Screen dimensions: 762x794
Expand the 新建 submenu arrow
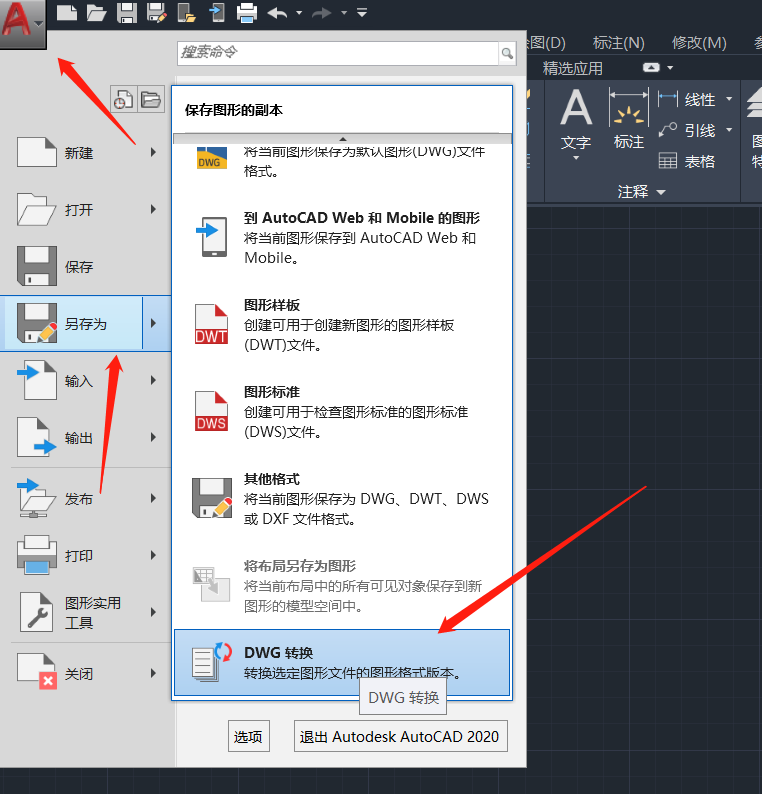pos(153,152)
